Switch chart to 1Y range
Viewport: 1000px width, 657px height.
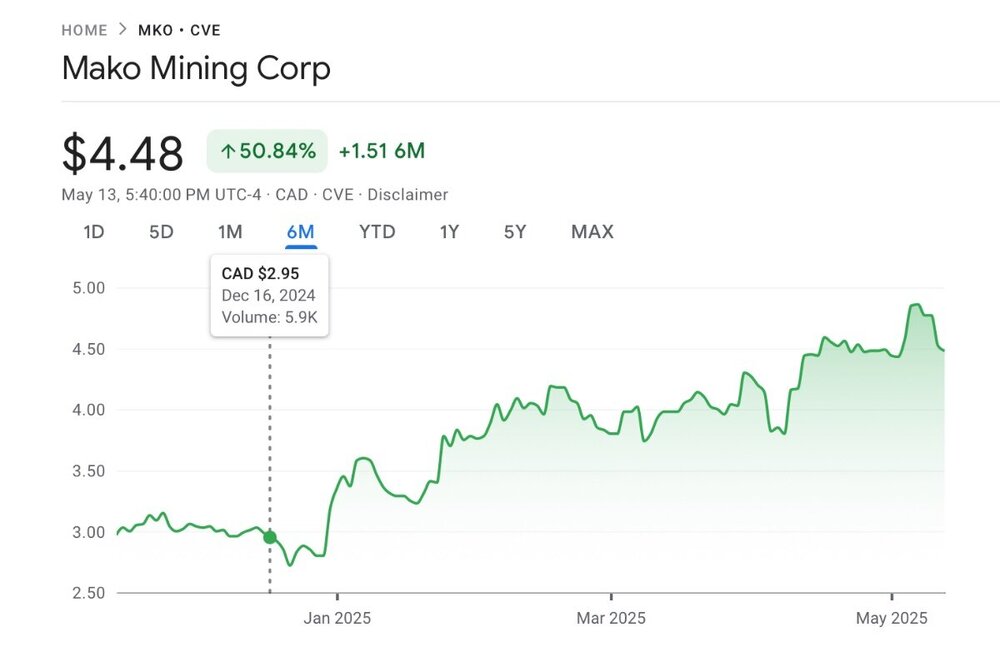point(450,232)
